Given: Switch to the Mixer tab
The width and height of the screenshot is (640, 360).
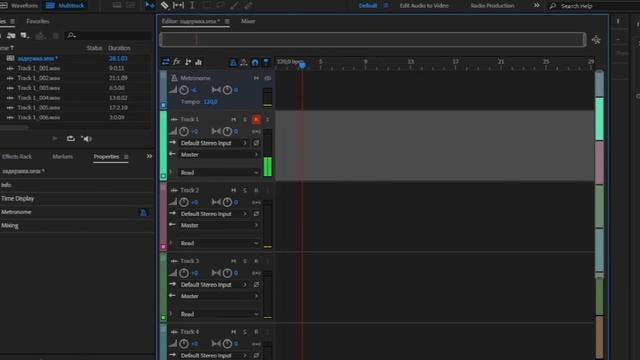Looking at the screenshot, I should [248, 21].
